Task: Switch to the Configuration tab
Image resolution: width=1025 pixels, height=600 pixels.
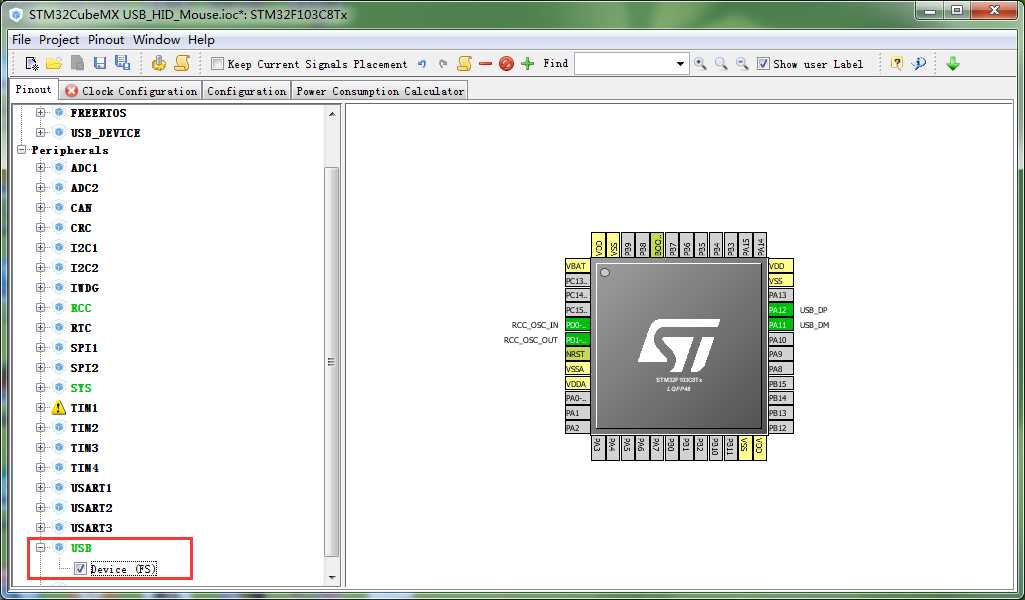Action: coord(246,92)
